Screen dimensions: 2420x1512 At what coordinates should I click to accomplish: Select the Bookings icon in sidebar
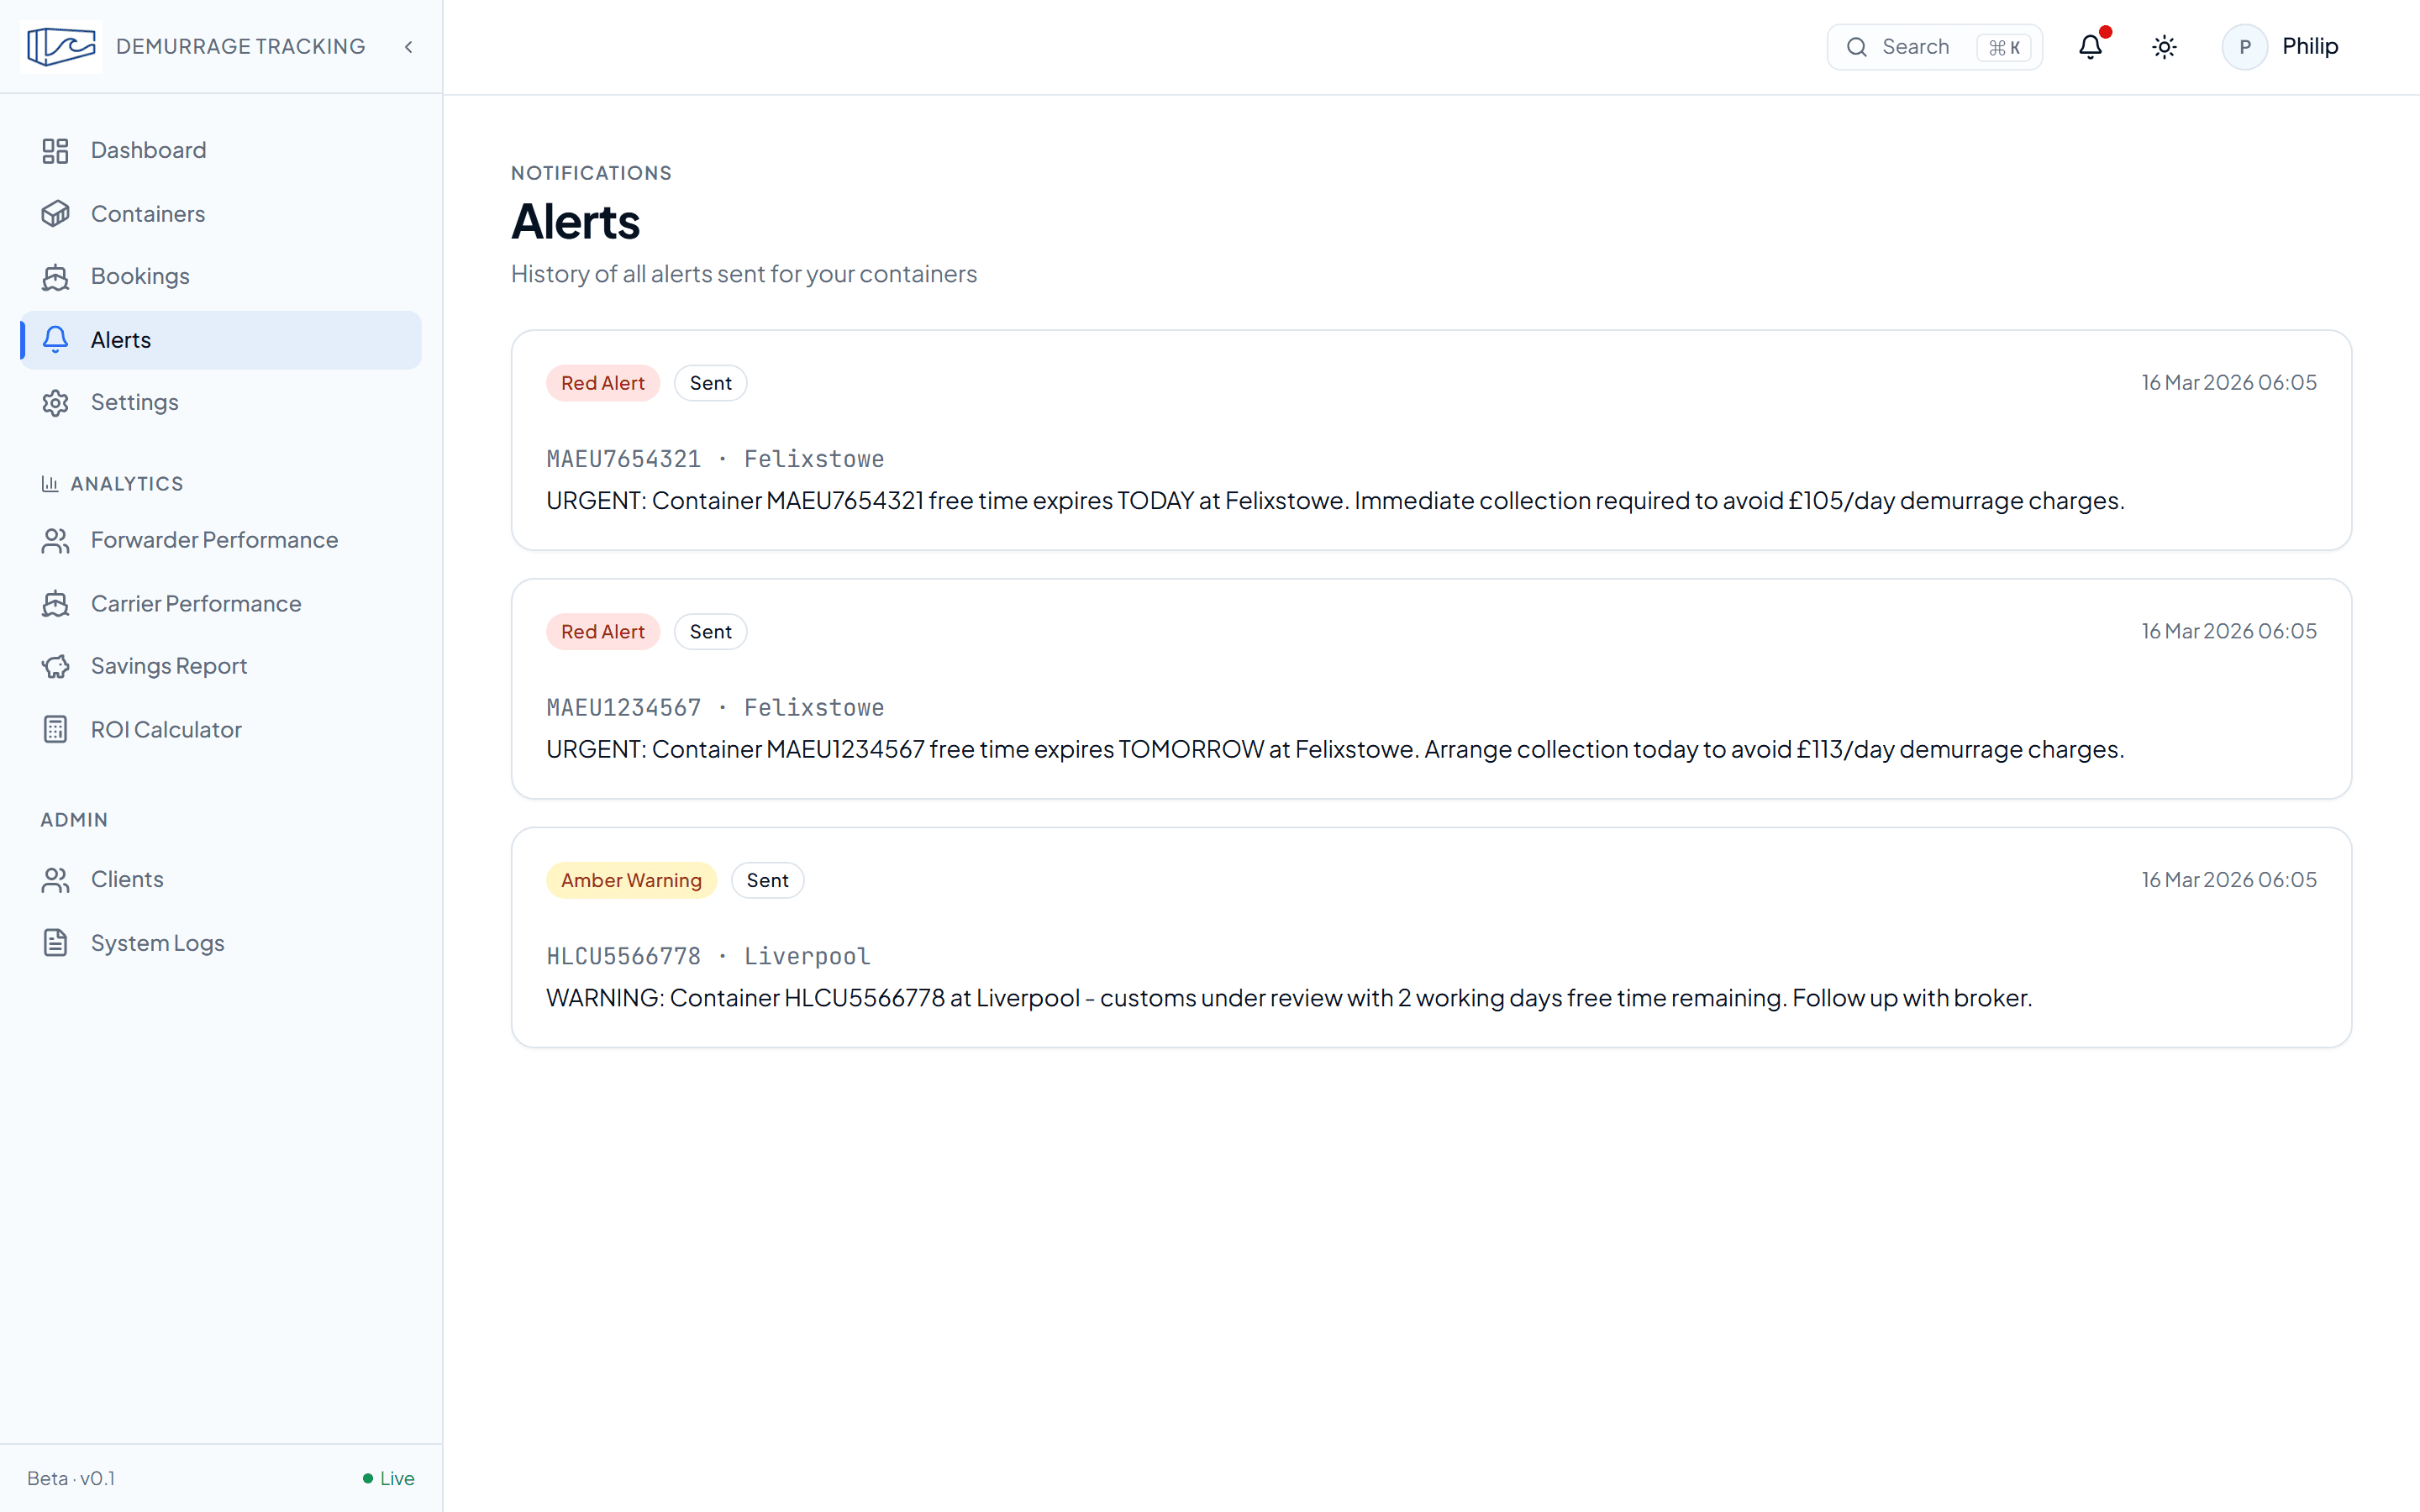click(55, 276)
